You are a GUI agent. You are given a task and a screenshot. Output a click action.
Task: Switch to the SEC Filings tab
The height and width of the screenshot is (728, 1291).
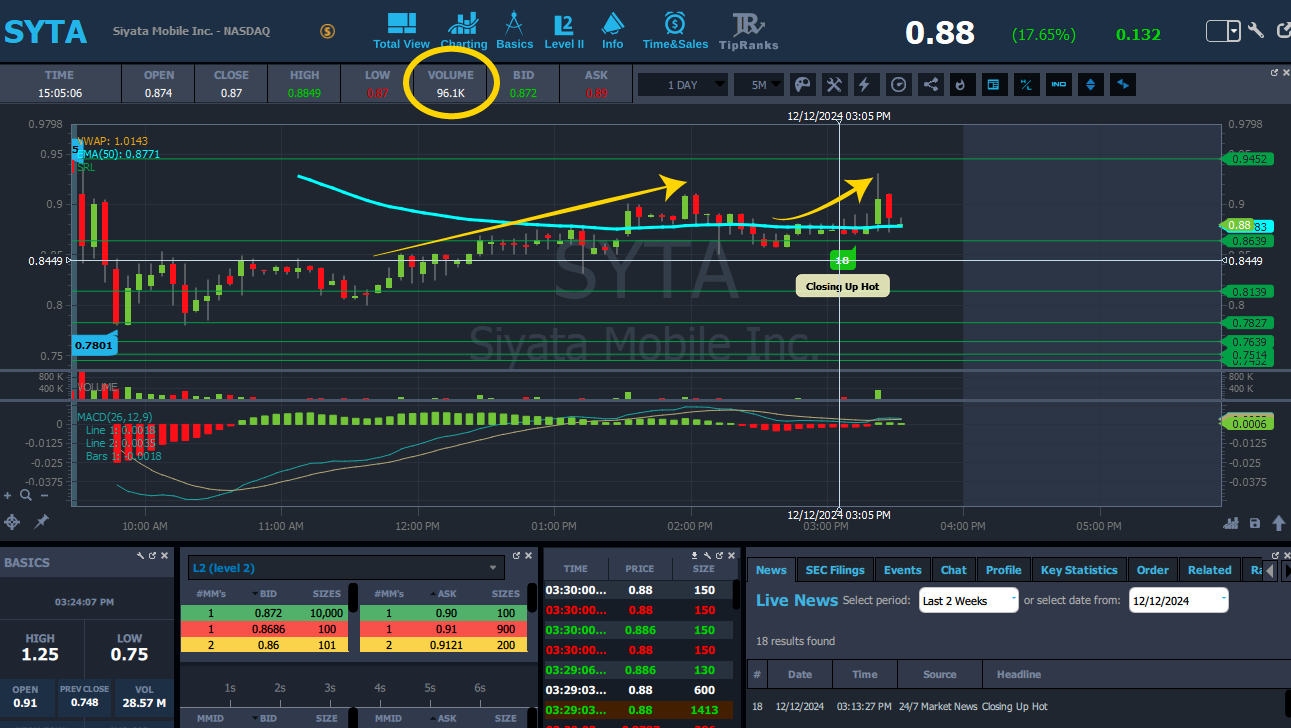coord(834,570)
